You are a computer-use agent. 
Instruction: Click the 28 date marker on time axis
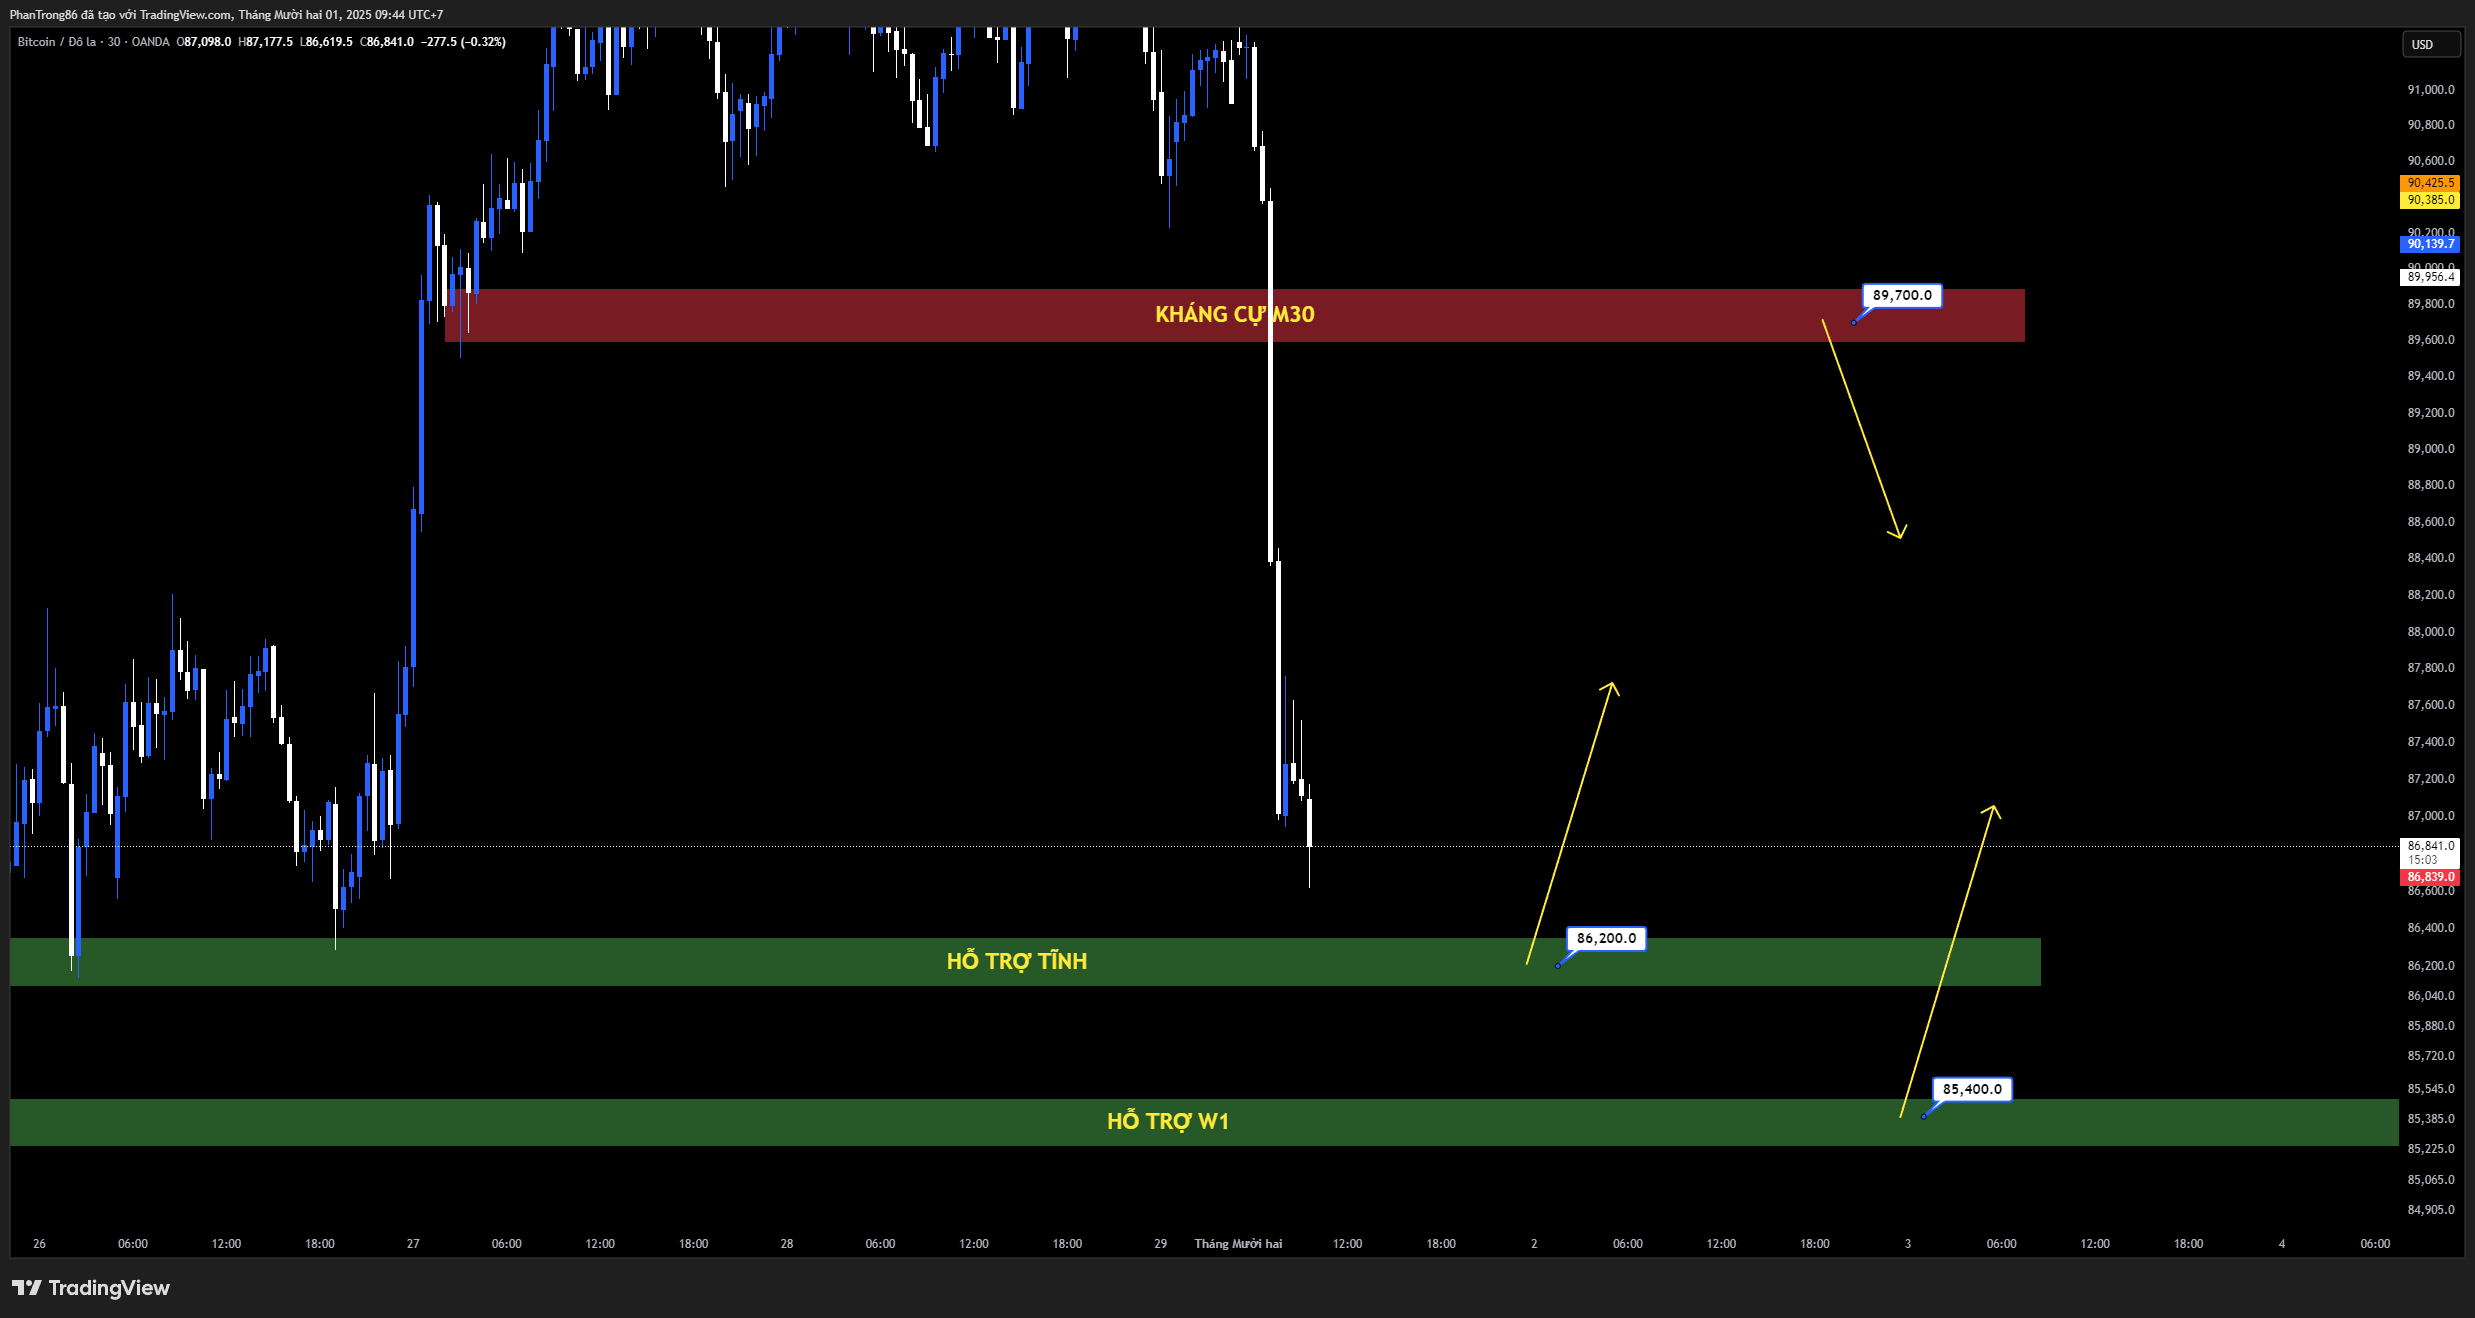787,1244
